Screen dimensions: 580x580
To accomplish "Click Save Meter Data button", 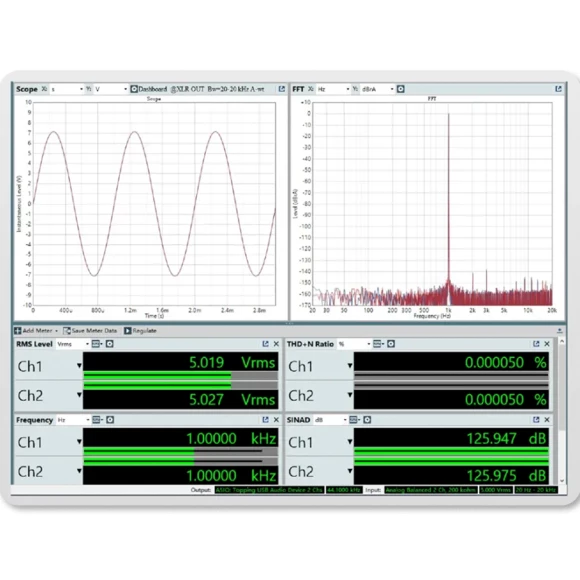I will click(x=90, y=331).
